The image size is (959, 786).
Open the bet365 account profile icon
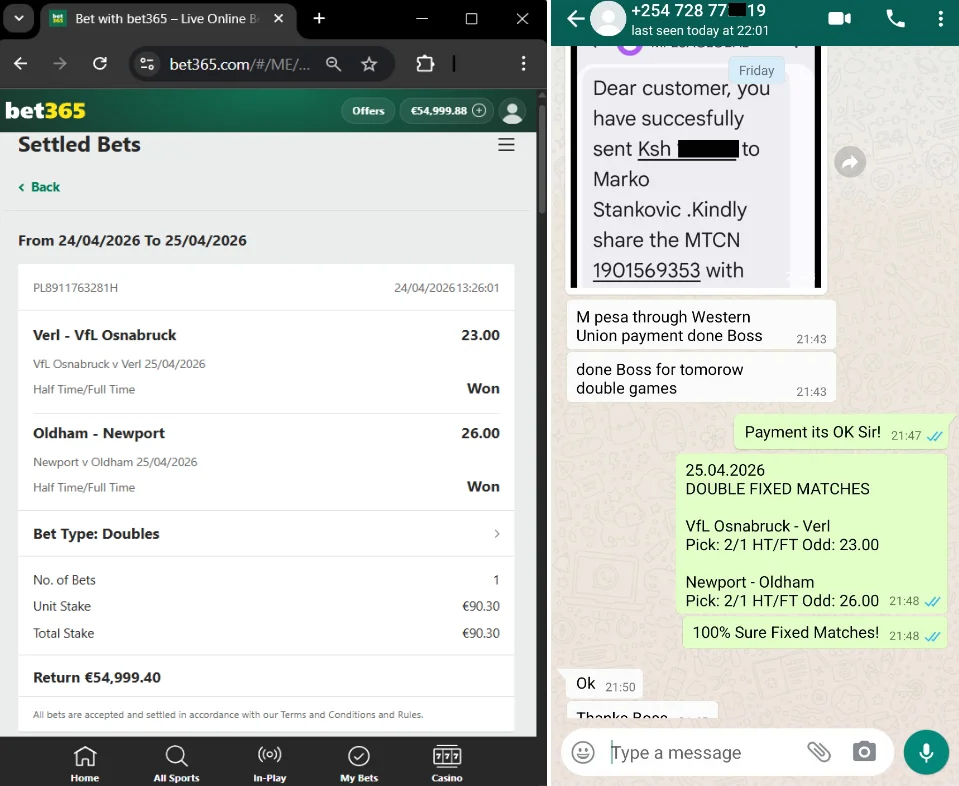coord(513,111)
